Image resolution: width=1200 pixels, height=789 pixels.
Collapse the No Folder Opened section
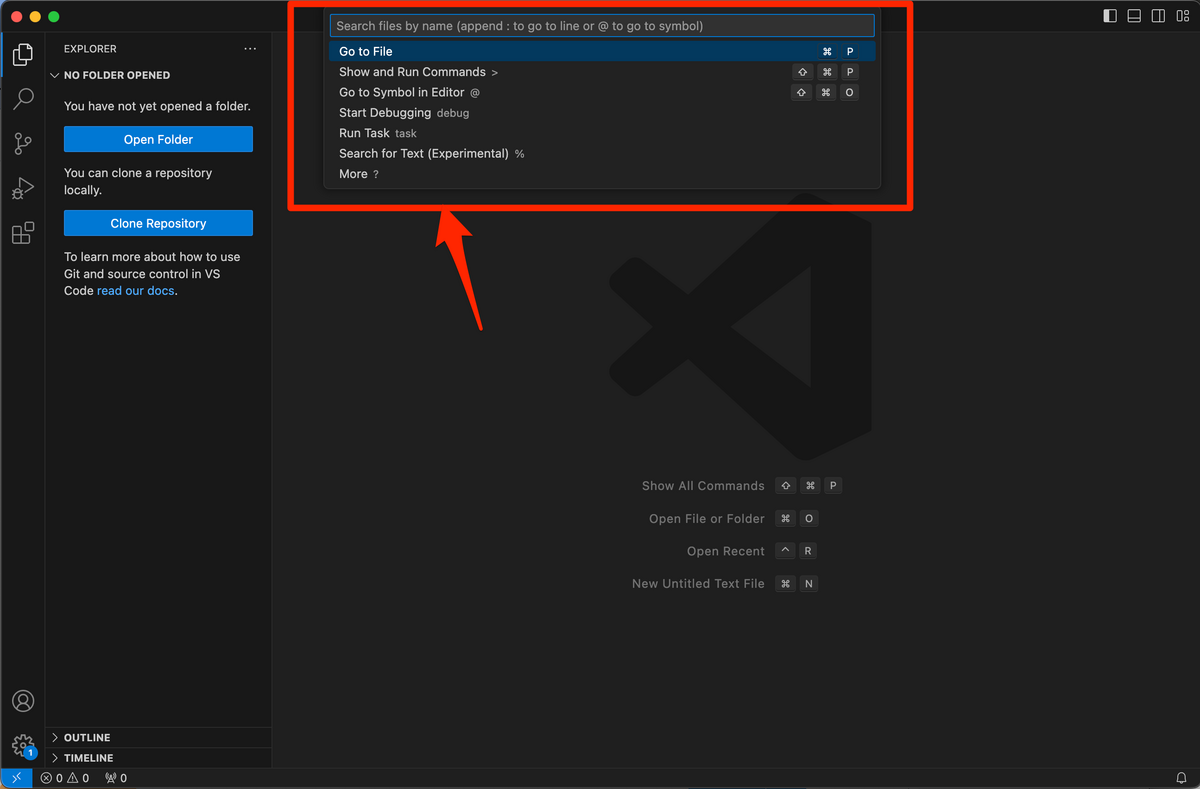pyautogui.click(x=159, y=75)
